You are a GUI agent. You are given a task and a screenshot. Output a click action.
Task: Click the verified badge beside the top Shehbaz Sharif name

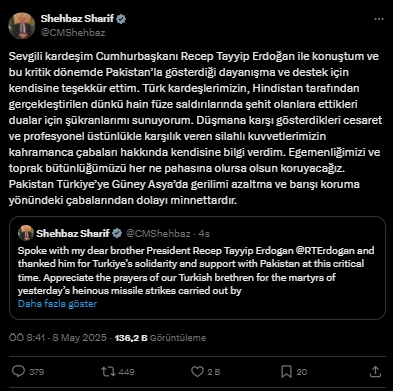coord(121,19)
